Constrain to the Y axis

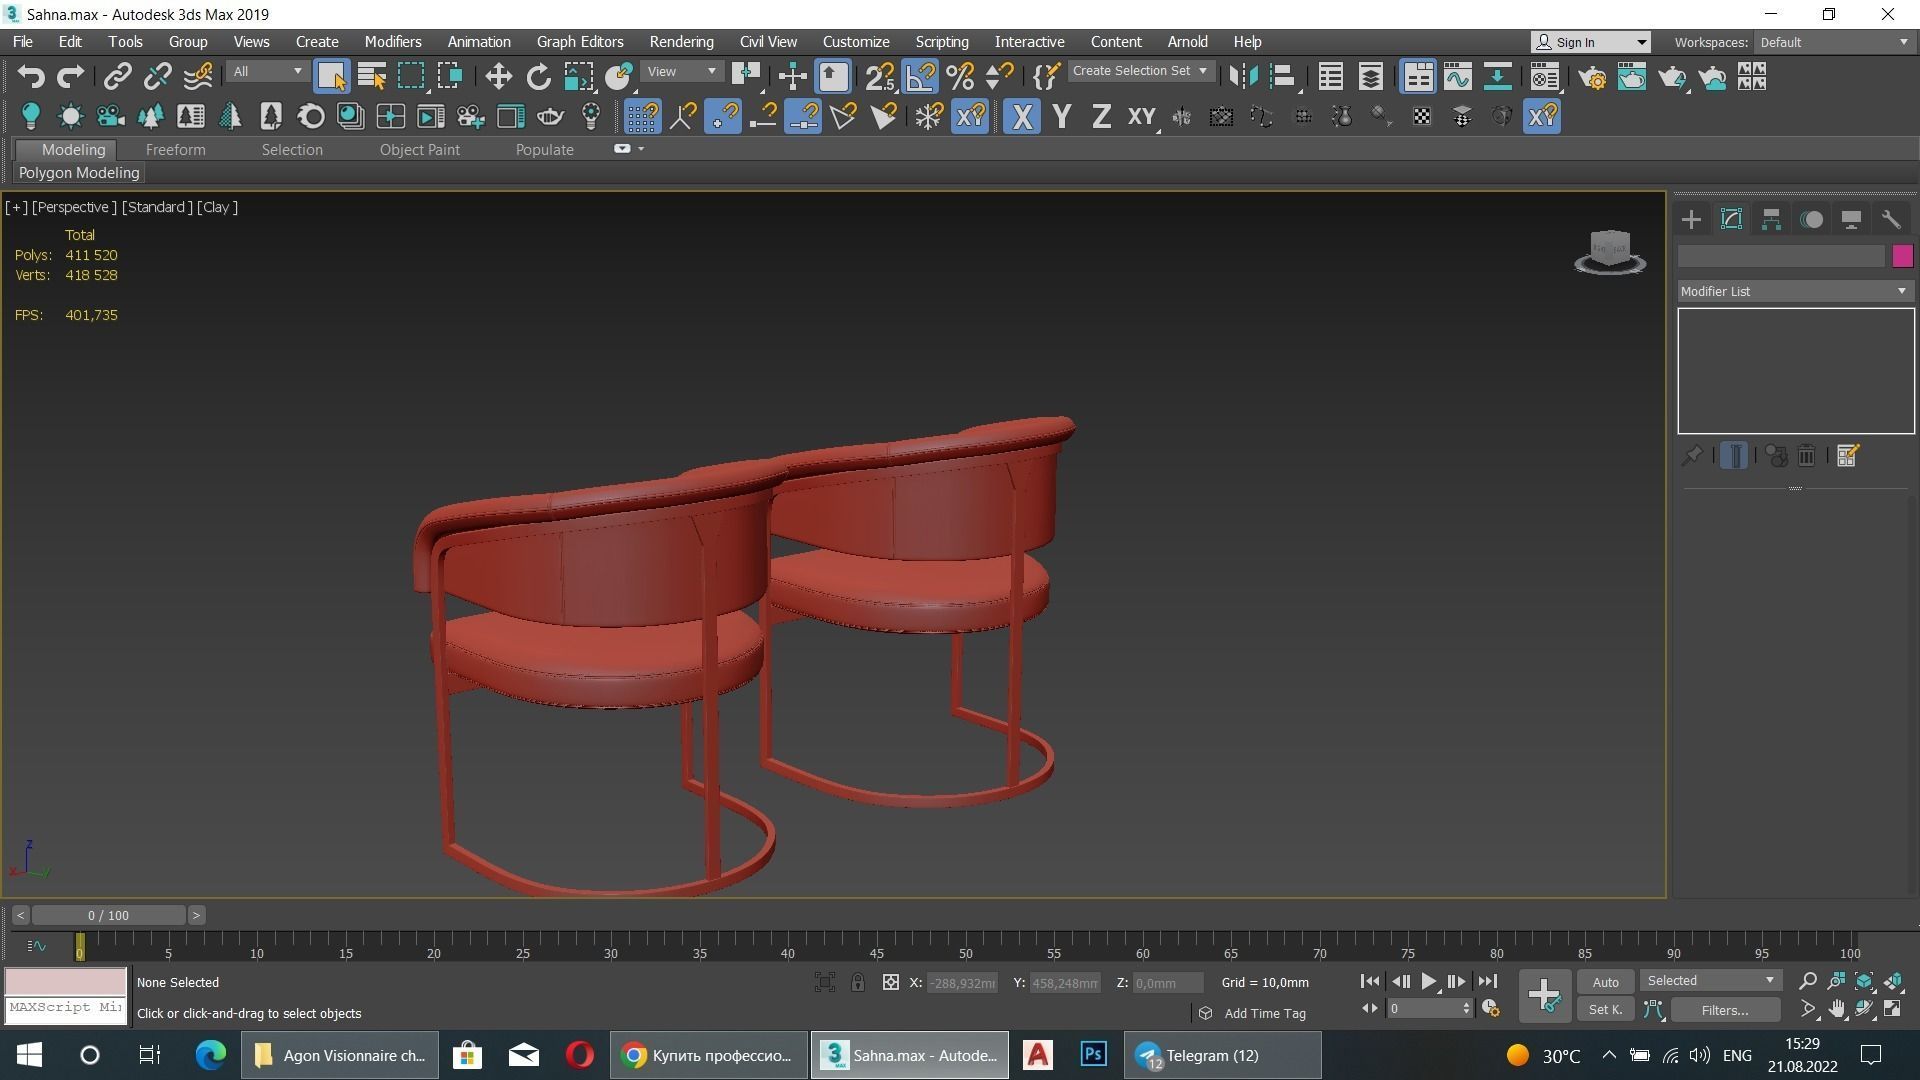tap(1062, 117)
